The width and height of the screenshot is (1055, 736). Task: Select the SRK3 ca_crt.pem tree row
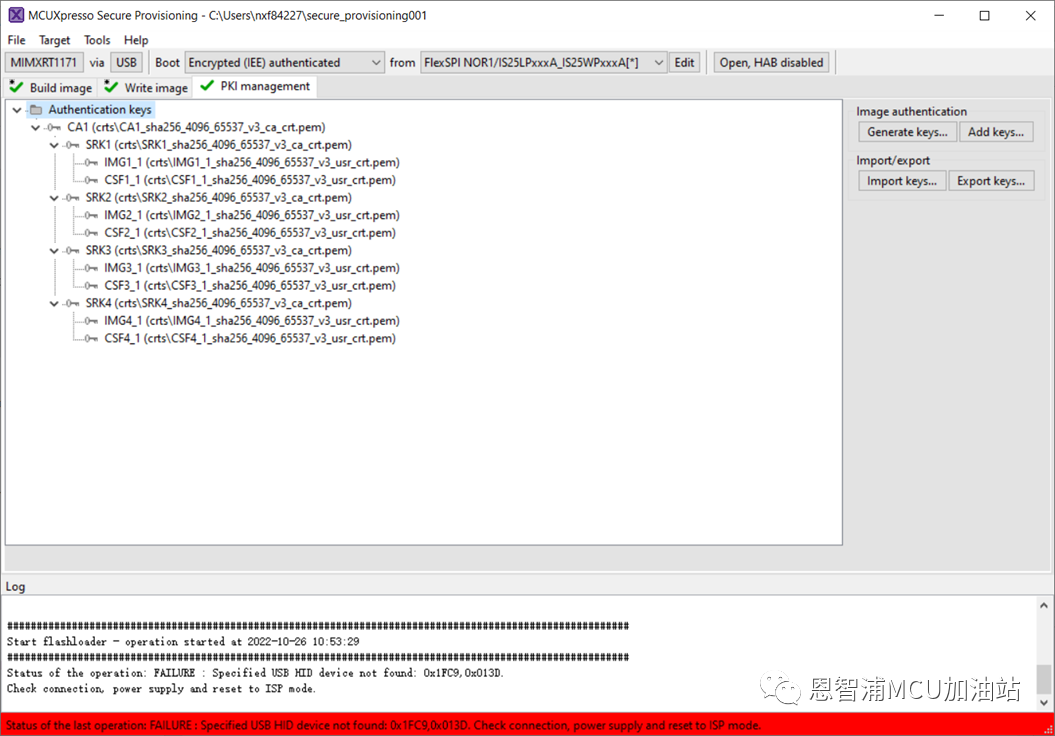pos(218,250)
